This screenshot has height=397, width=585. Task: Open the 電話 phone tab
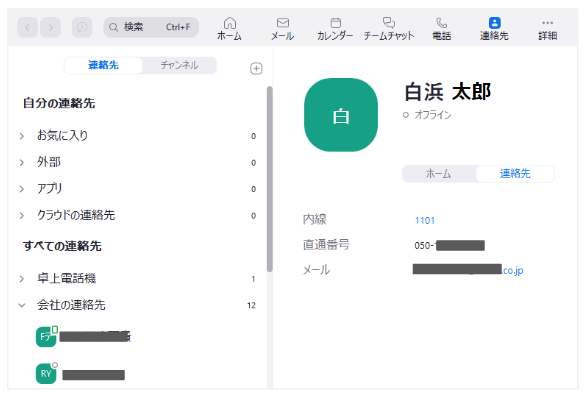(x=442, y=28)
